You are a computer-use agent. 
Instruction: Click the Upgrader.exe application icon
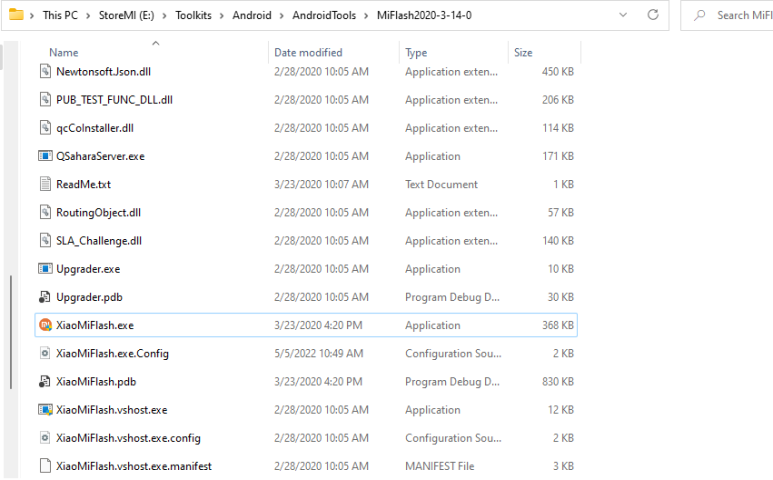[x=45, y=269]
